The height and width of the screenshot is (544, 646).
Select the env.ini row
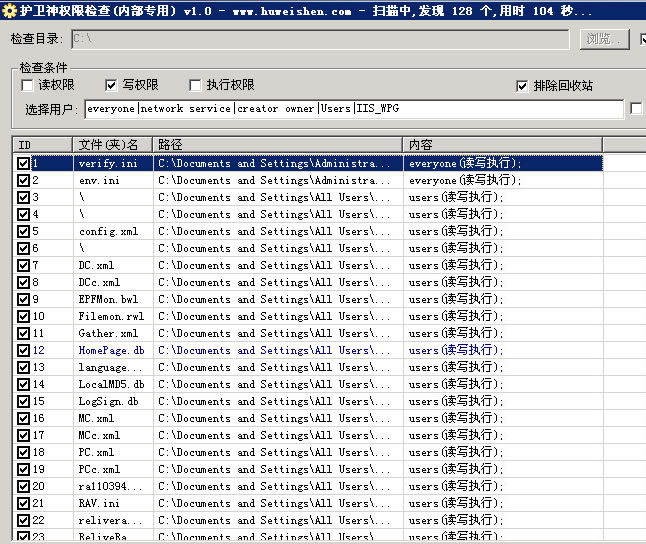tap(99, 180)
